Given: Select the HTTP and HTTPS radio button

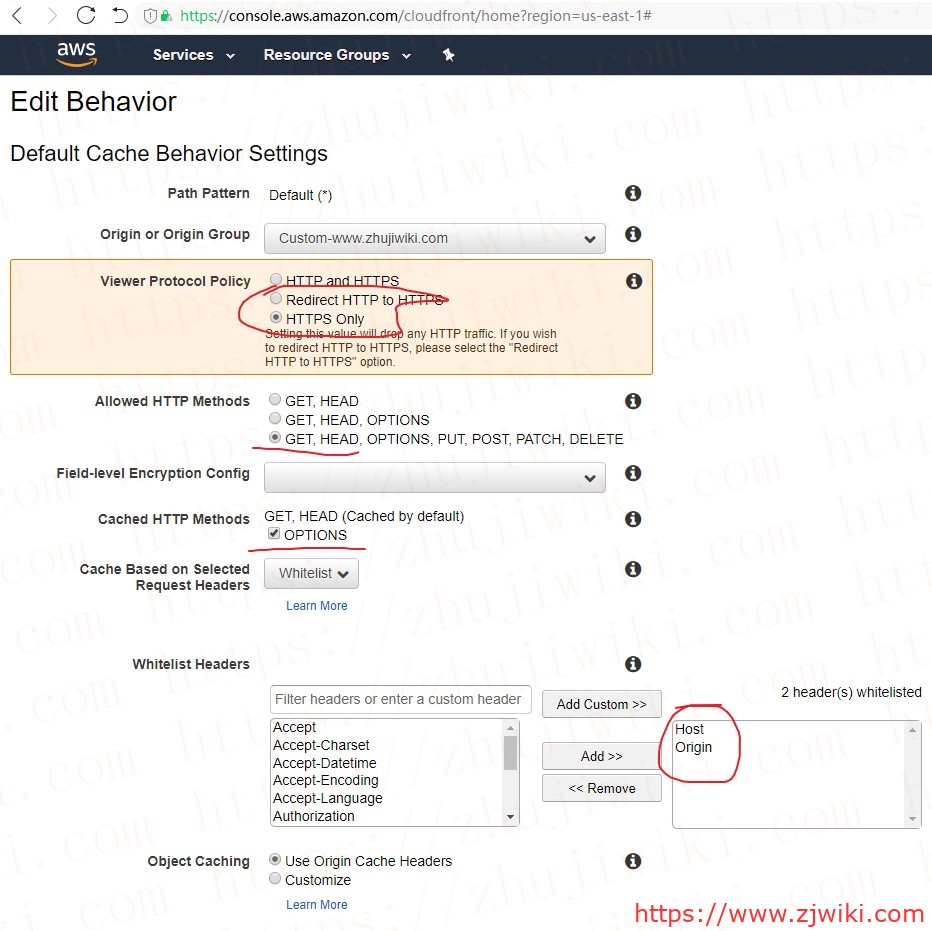Looking at the screenshot, I should (275, 279).
